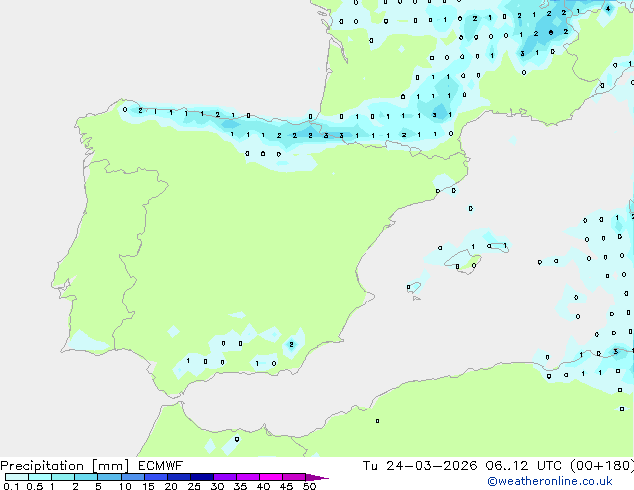
Task: Click the 5–10 mm legend swatch
Action: tap(109, 477)
